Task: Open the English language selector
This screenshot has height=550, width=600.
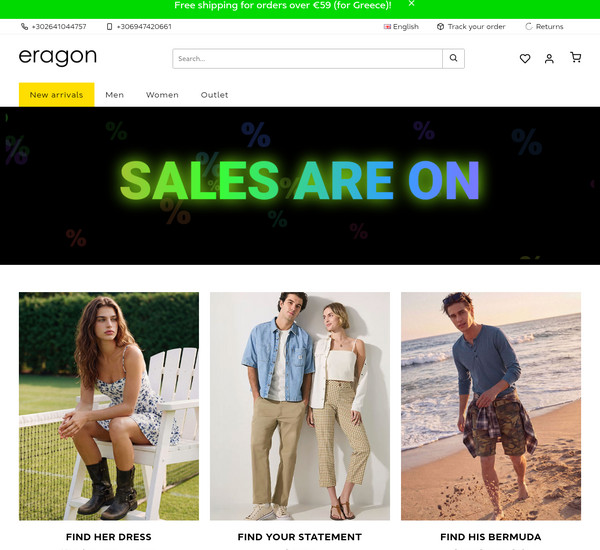Action: (x=401, y=26)
